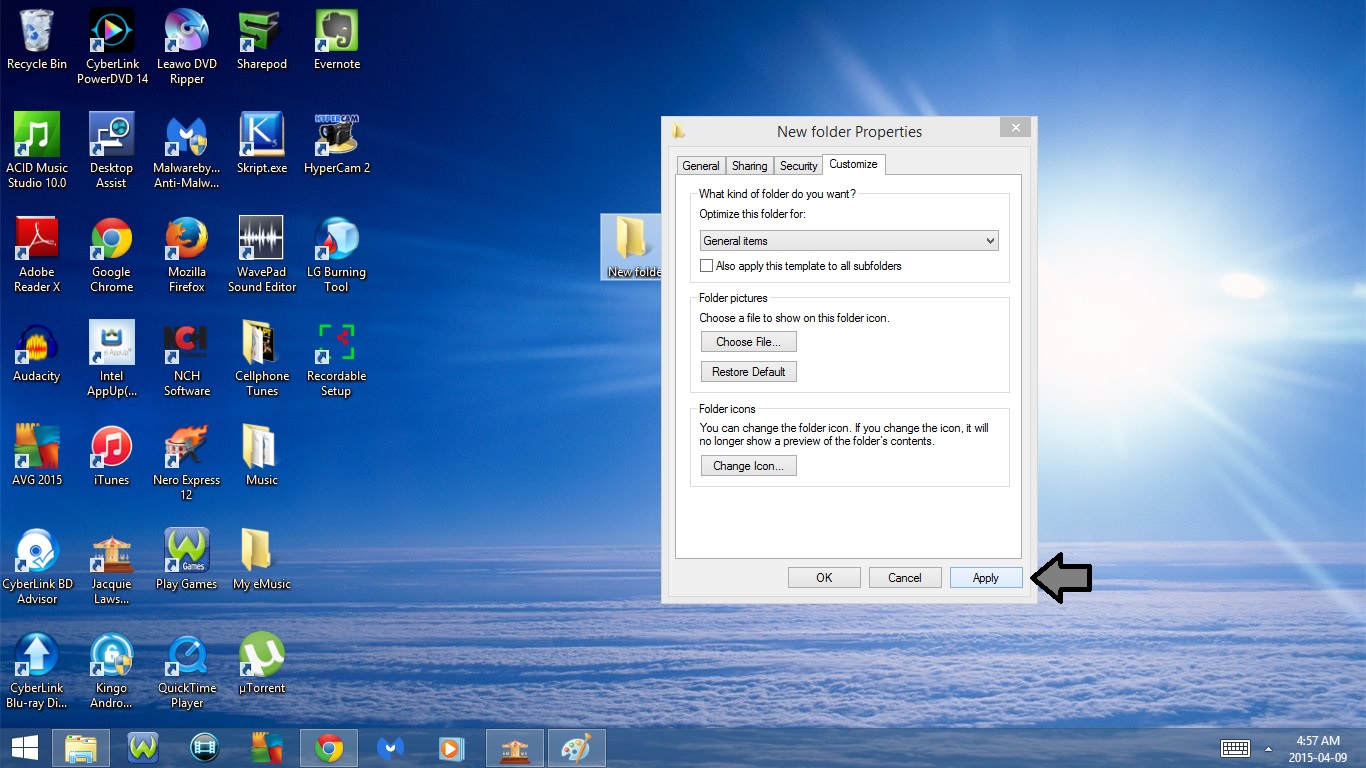Select the Play Games icon

187,560
